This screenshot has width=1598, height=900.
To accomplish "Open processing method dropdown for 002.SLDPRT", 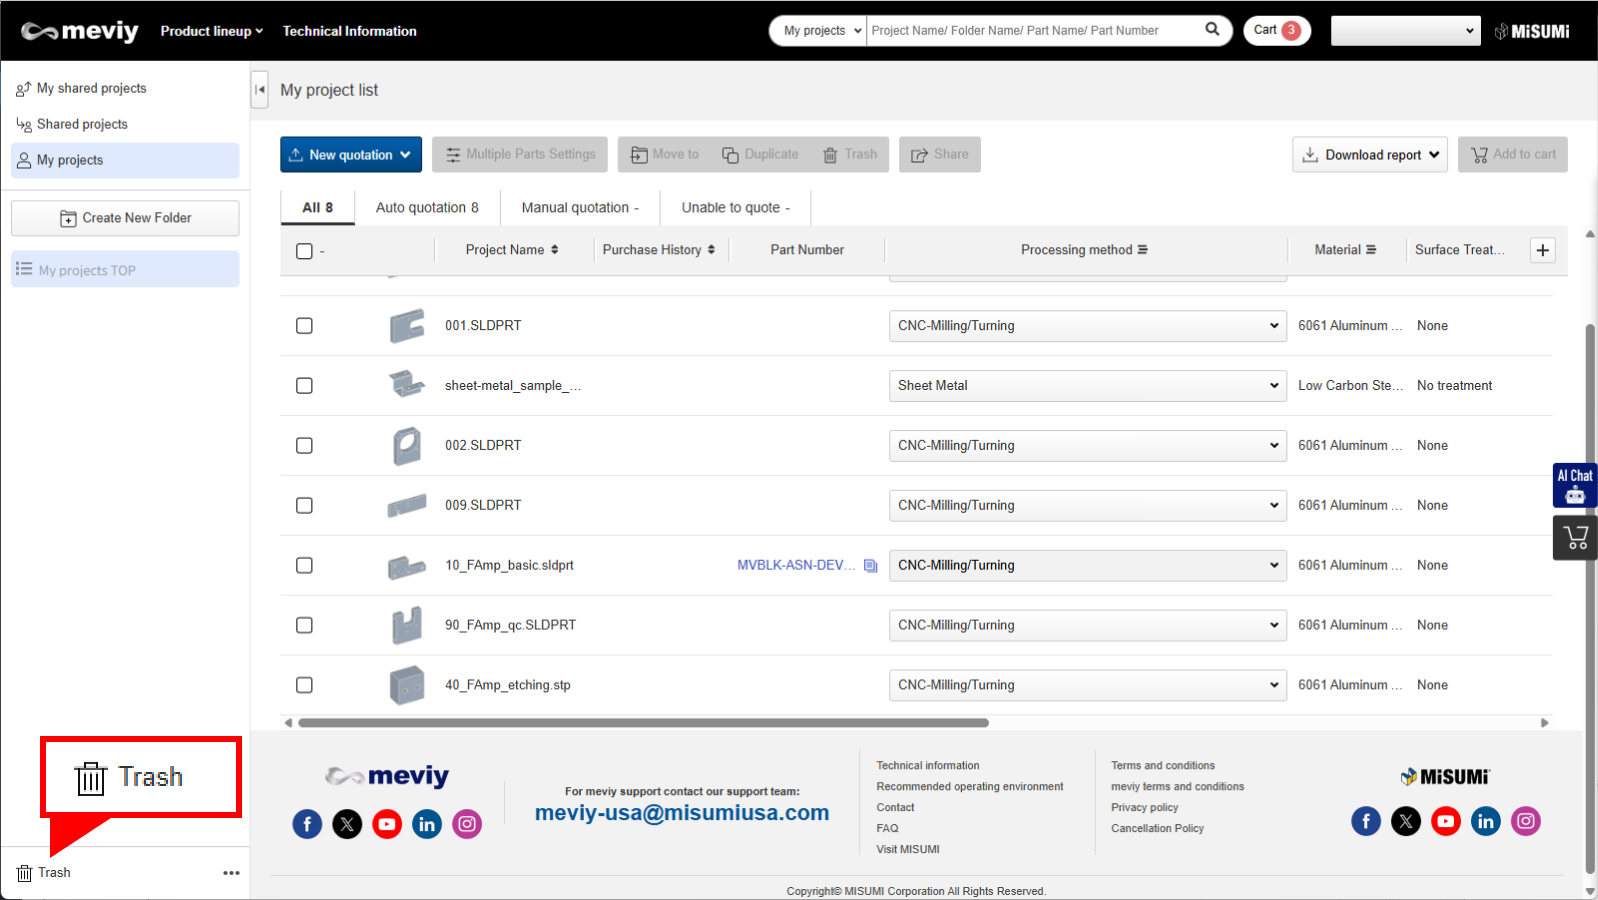I will click(1086, 446).
